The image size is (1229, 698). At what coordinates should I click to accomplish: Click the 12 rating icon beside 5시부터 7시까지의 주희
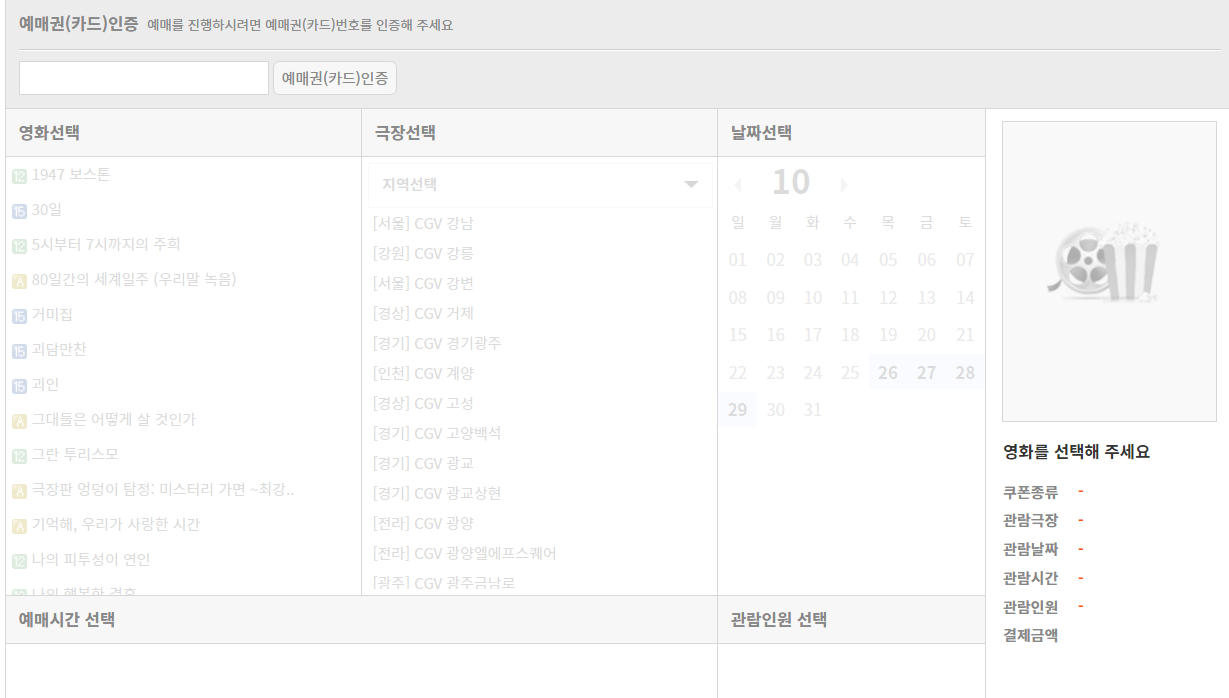pos(19,247)
